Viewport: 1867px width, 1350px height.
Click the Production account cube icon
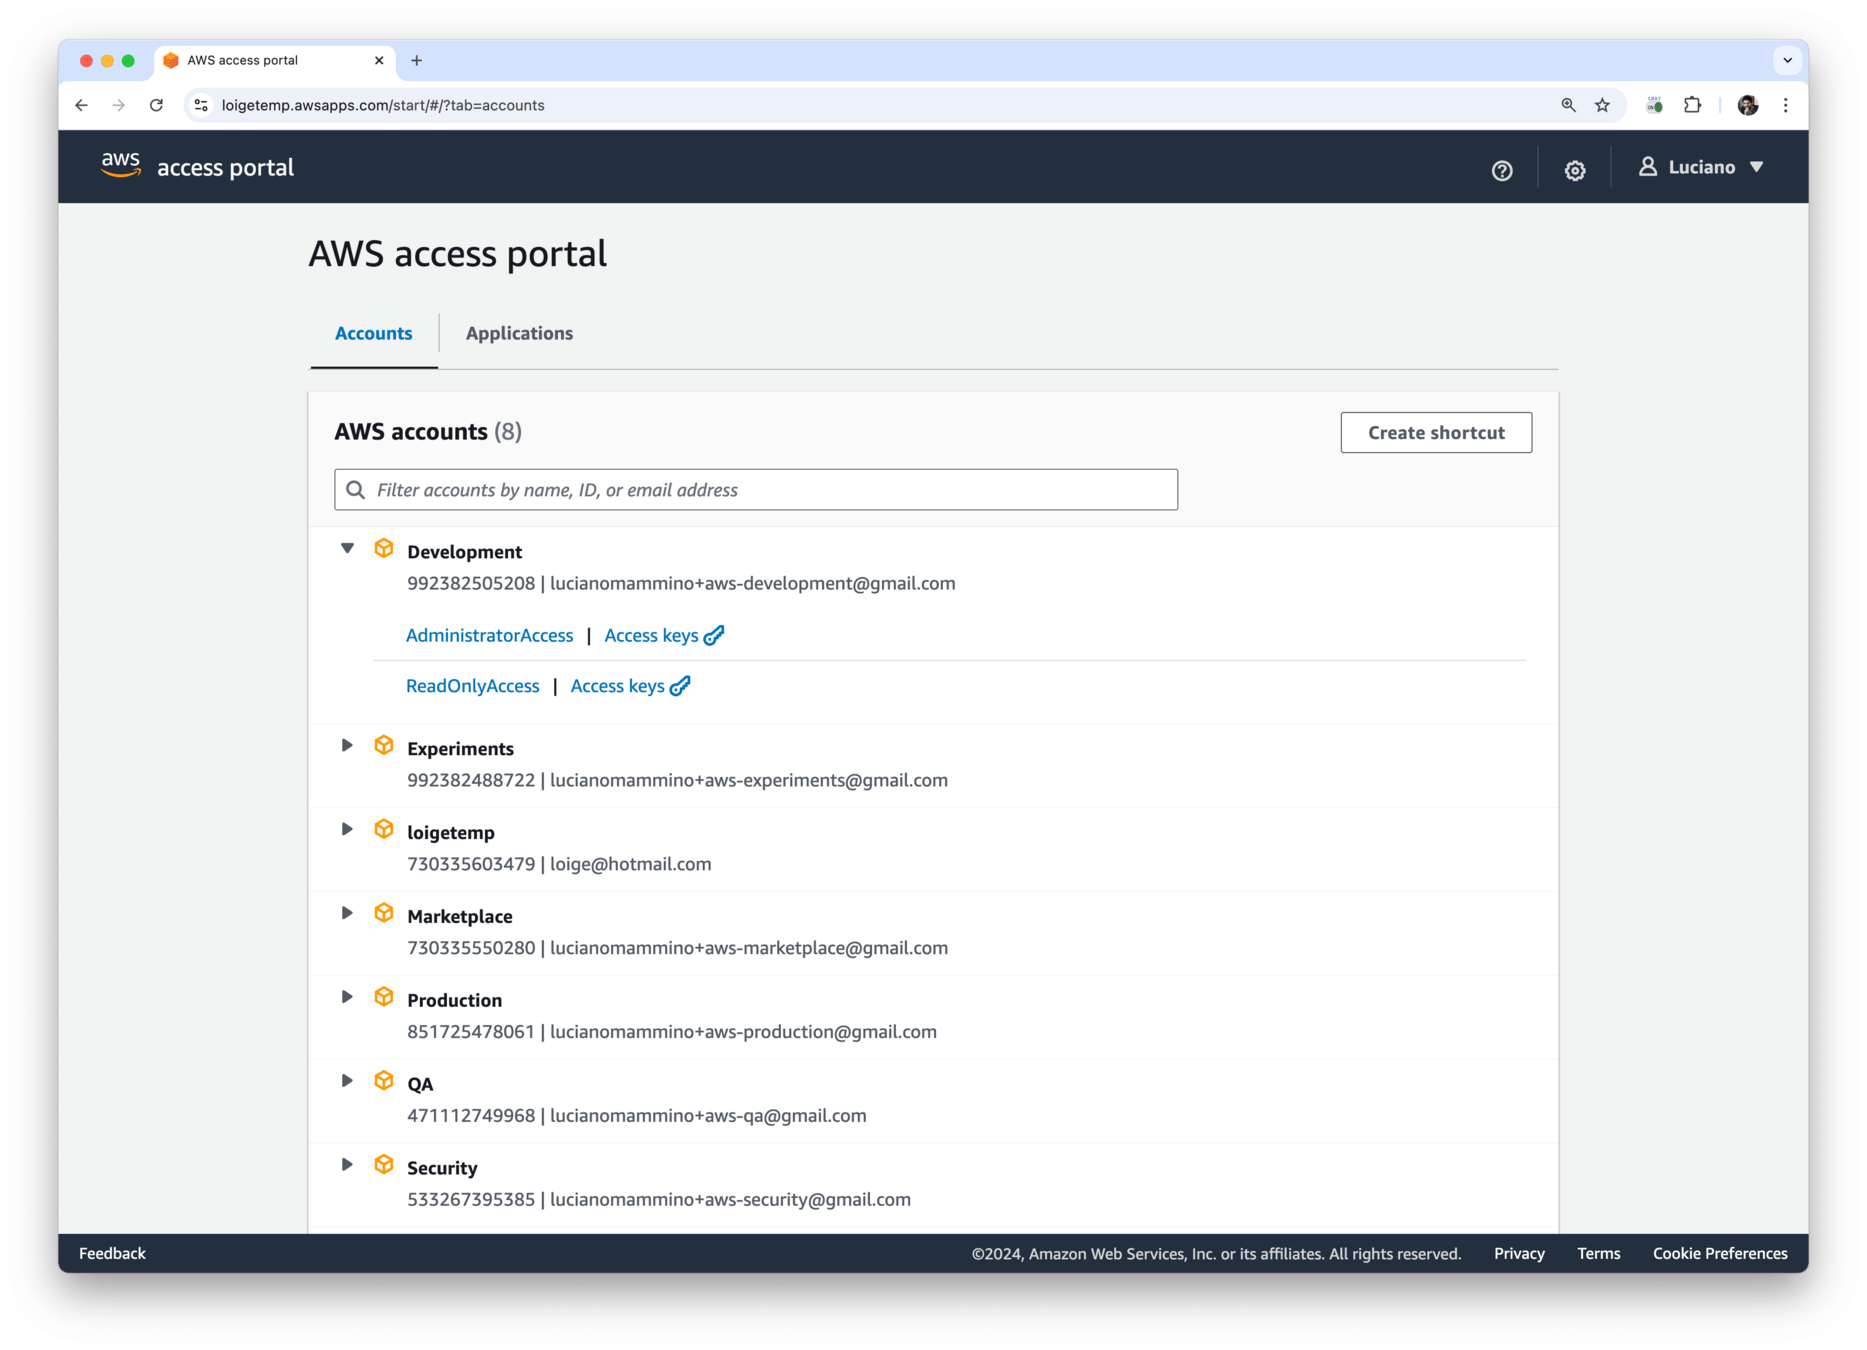tap(384, 998)
